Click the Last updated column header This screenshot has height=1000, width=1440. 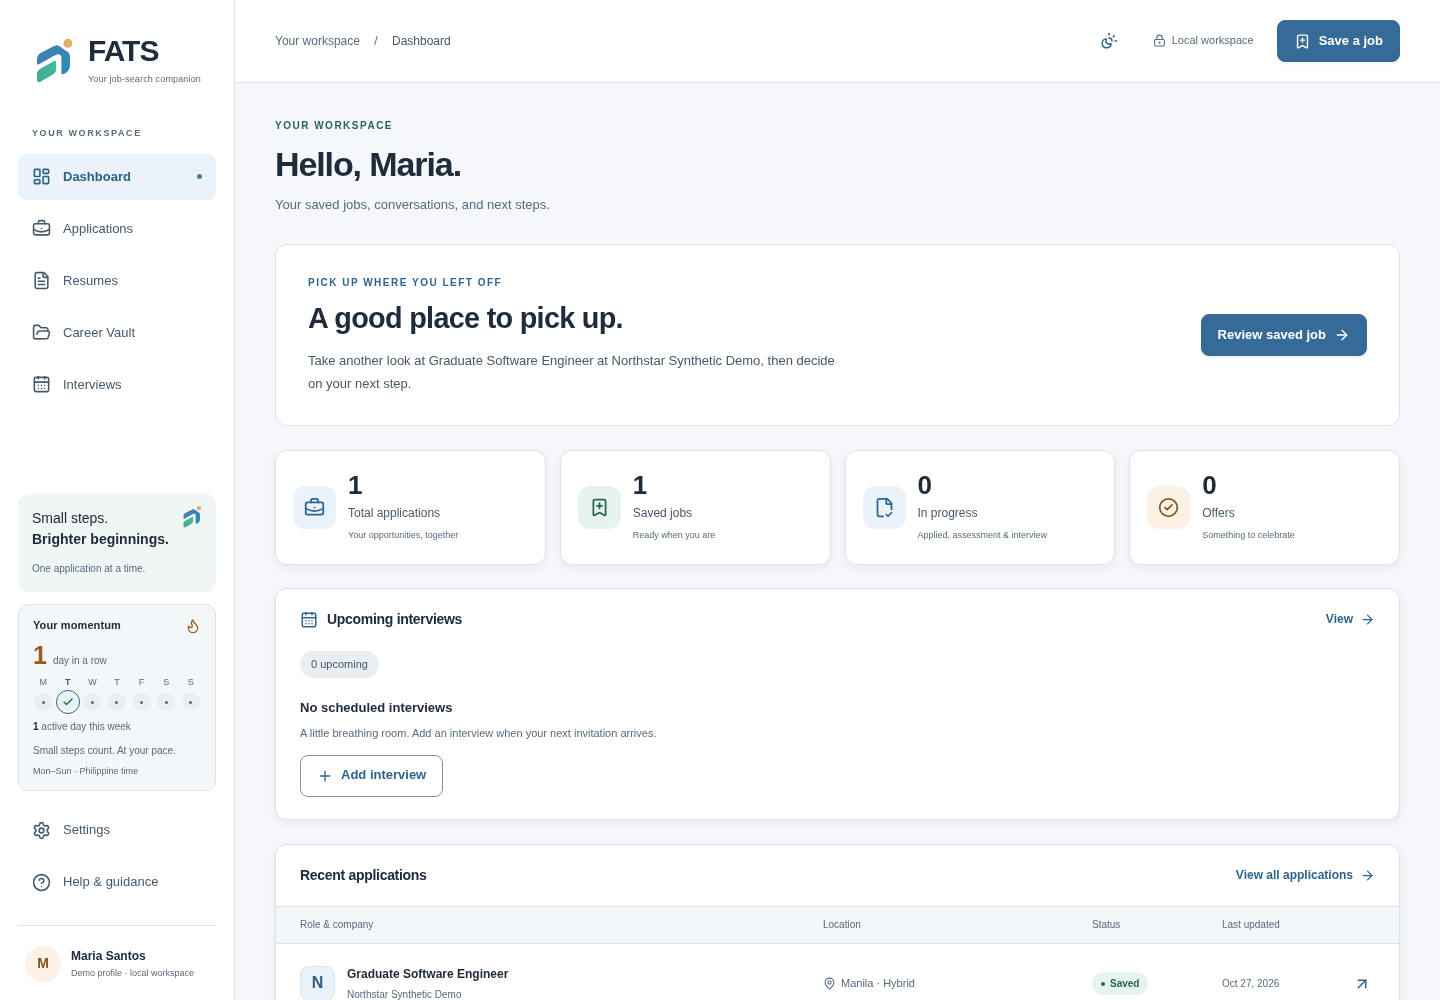tap(1250, 925)
